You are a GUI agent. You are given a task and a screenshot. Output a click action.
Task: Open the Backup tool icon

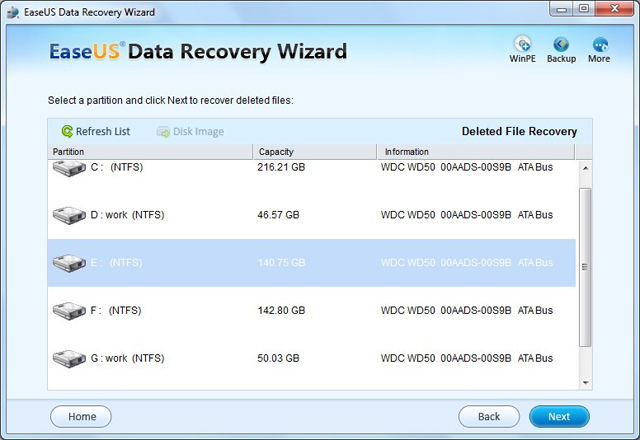[x=561, y=44]
